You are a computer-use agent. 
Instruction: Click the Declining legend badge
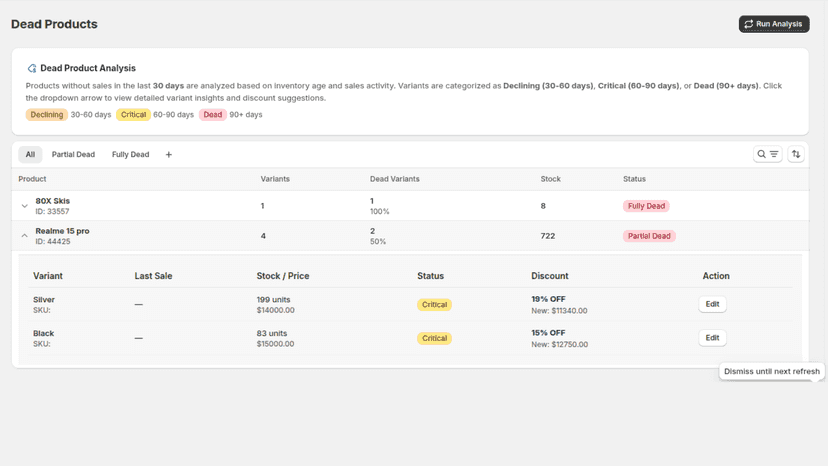46,115
